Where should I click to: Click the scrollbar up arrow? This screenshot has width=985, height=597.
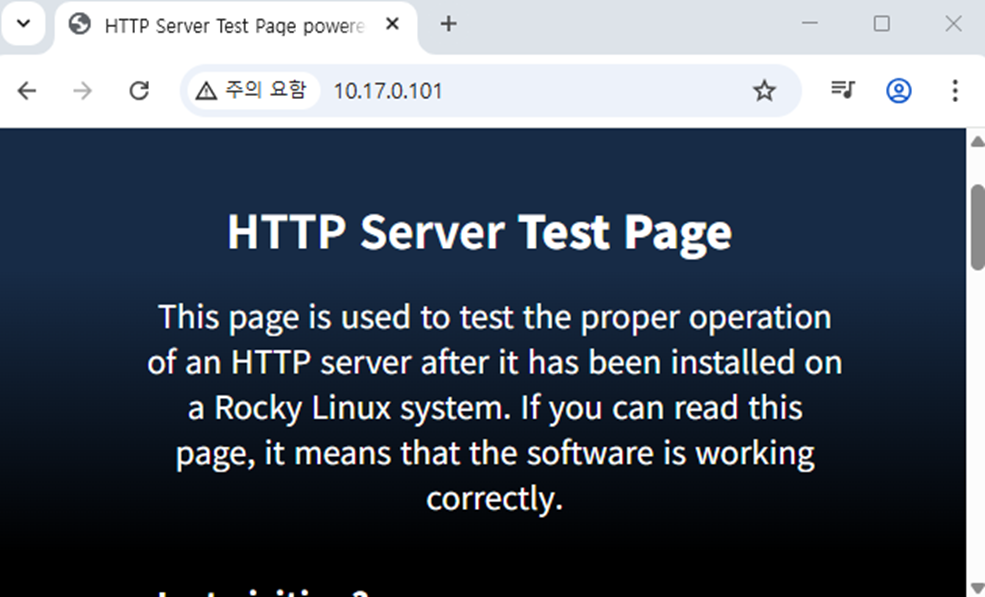[x=977, y=141]
